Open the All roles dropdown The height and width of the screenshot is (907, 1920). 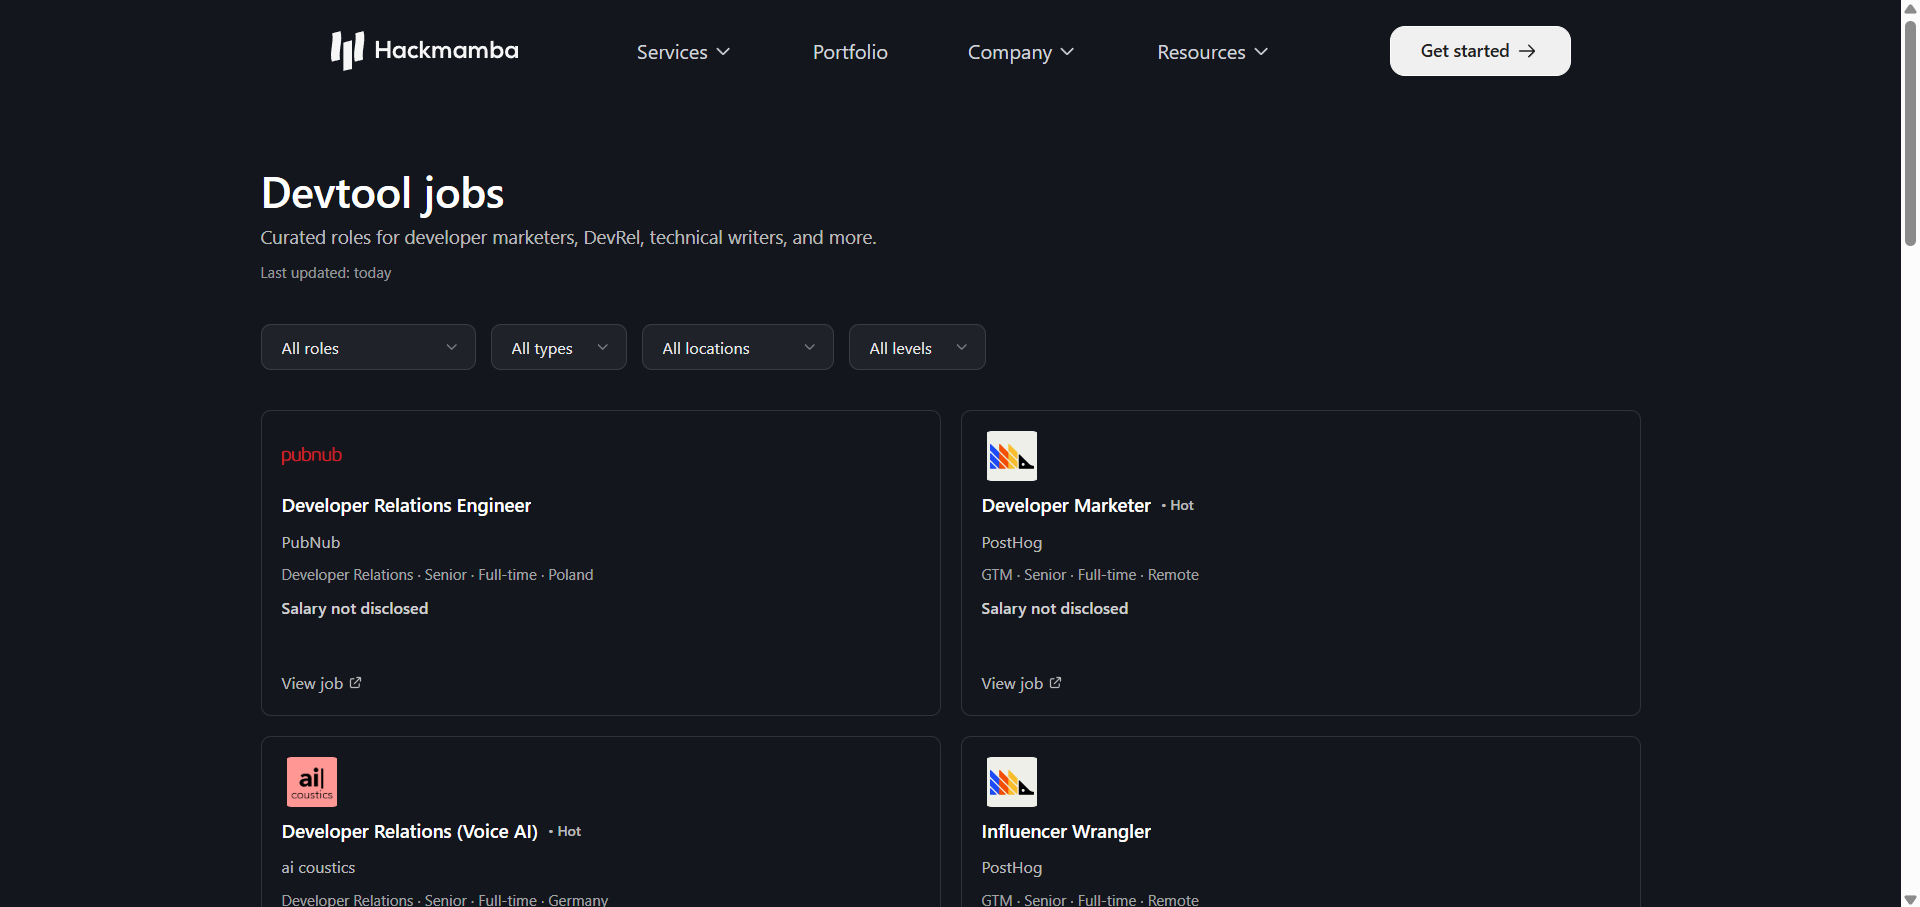(x=368, y=347)
